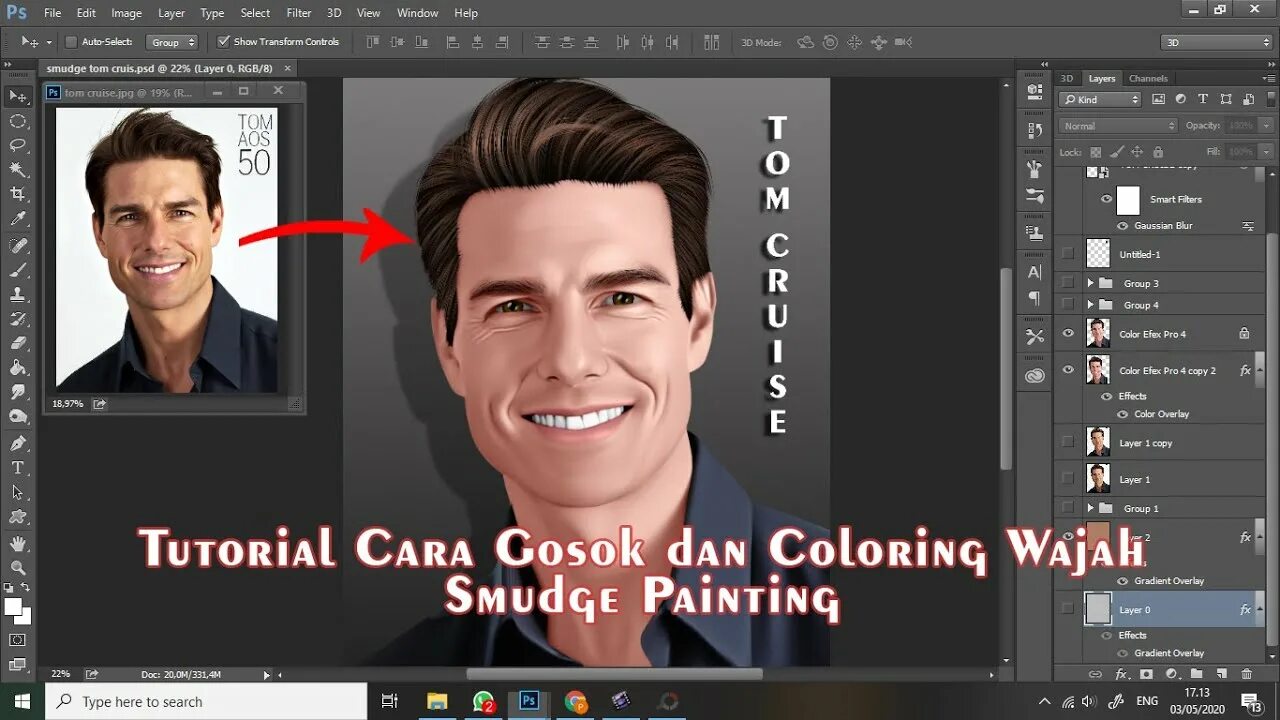Toggle Color Overlay effect visibility
Image resolution: width=1280 pixels, height=720 pixels.
coord(1122,414)
